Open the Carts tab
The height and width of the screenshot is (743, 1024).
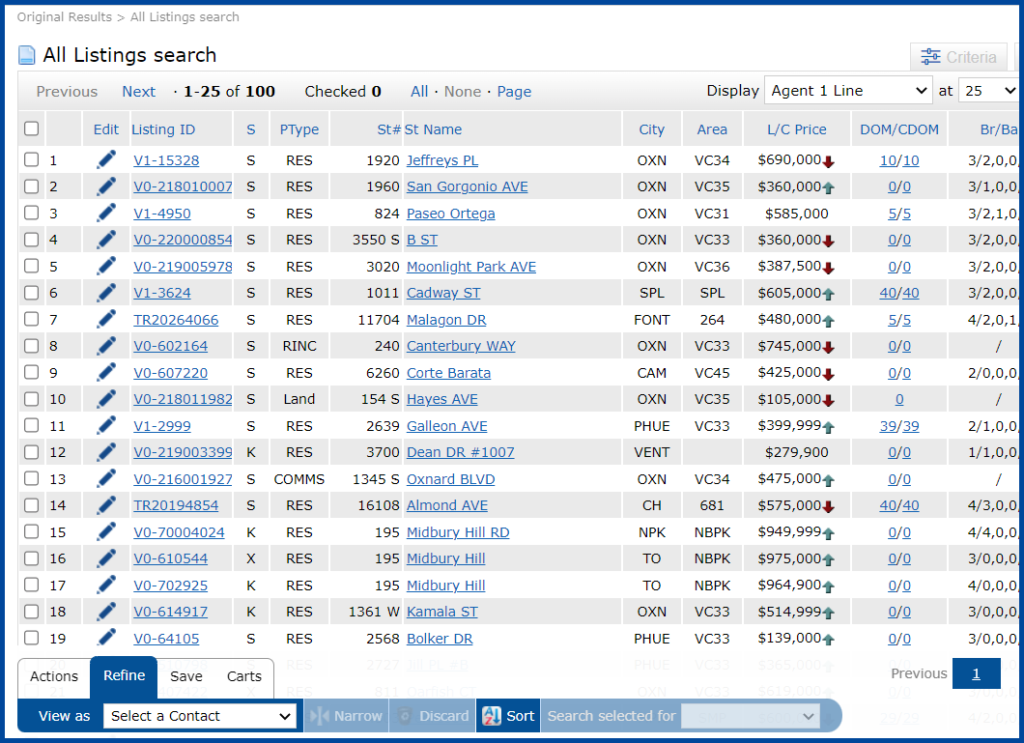pyautogui.click(x=243, y=677)
